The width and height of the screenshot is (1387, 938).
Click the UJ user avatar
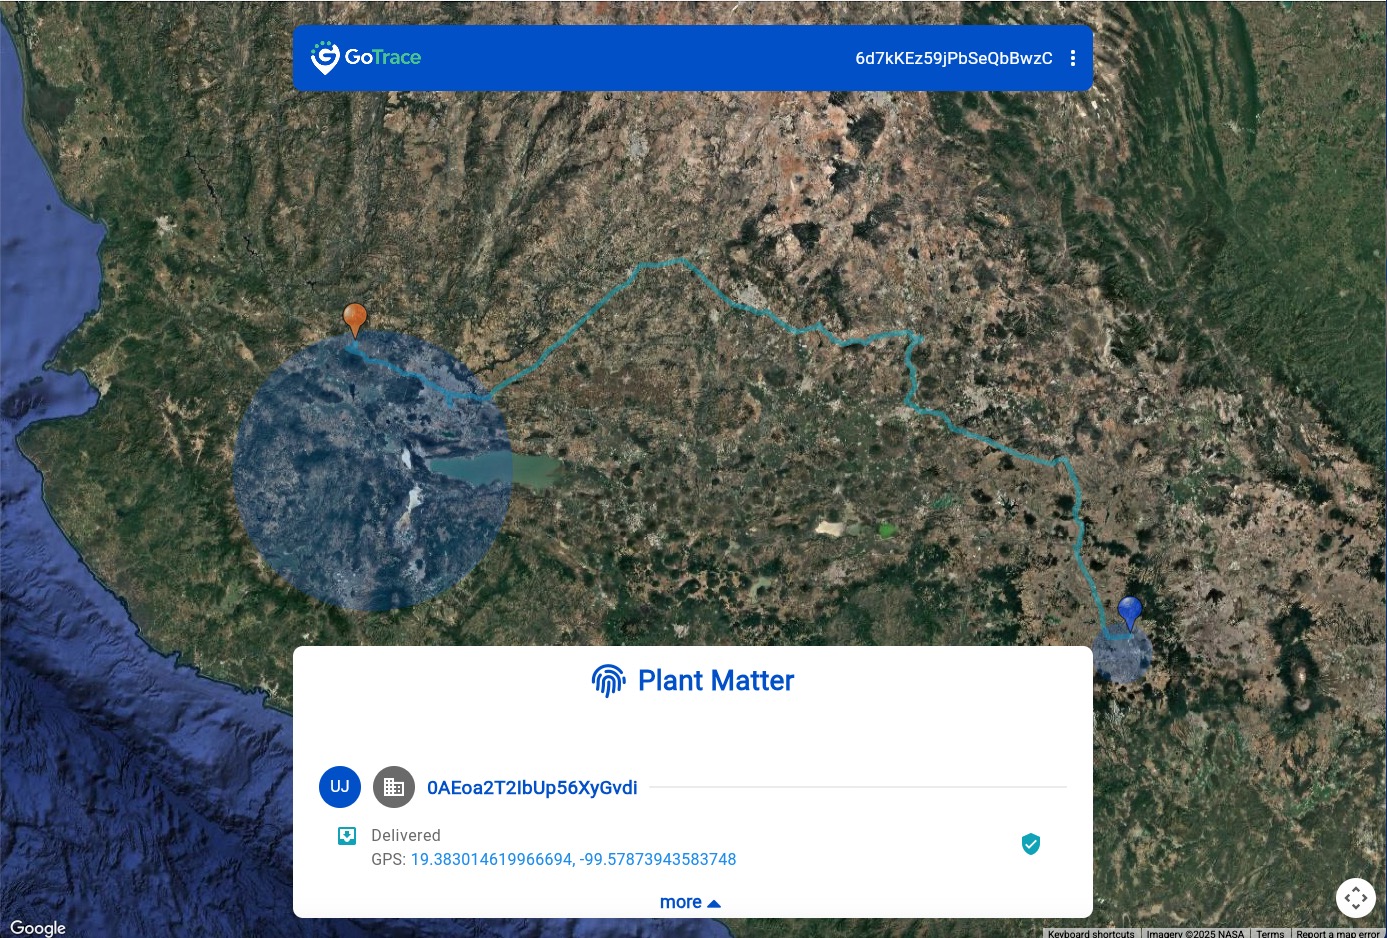340,787
